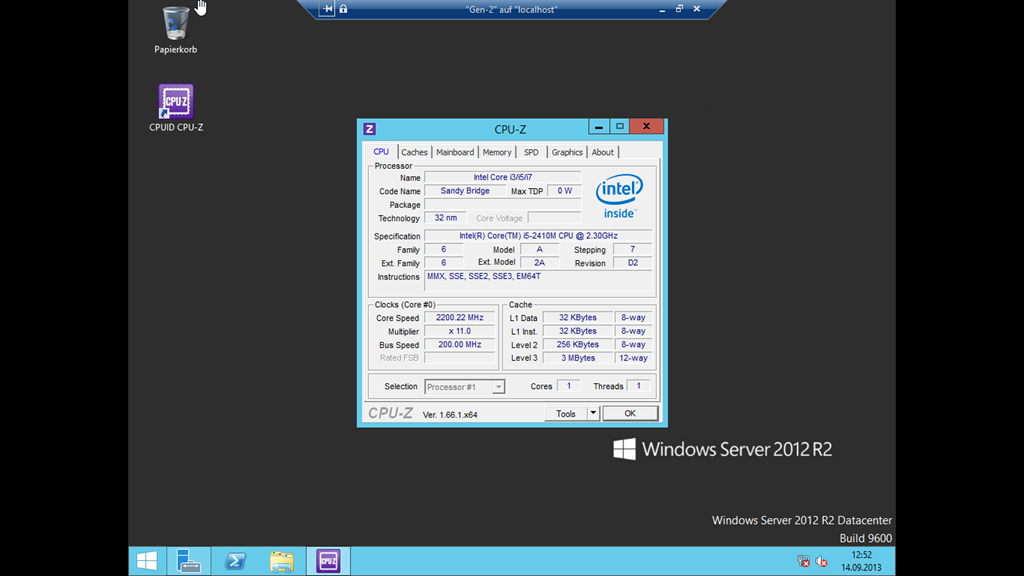
Task: Click the 32 nm technology value
Action: pos(445,218)
